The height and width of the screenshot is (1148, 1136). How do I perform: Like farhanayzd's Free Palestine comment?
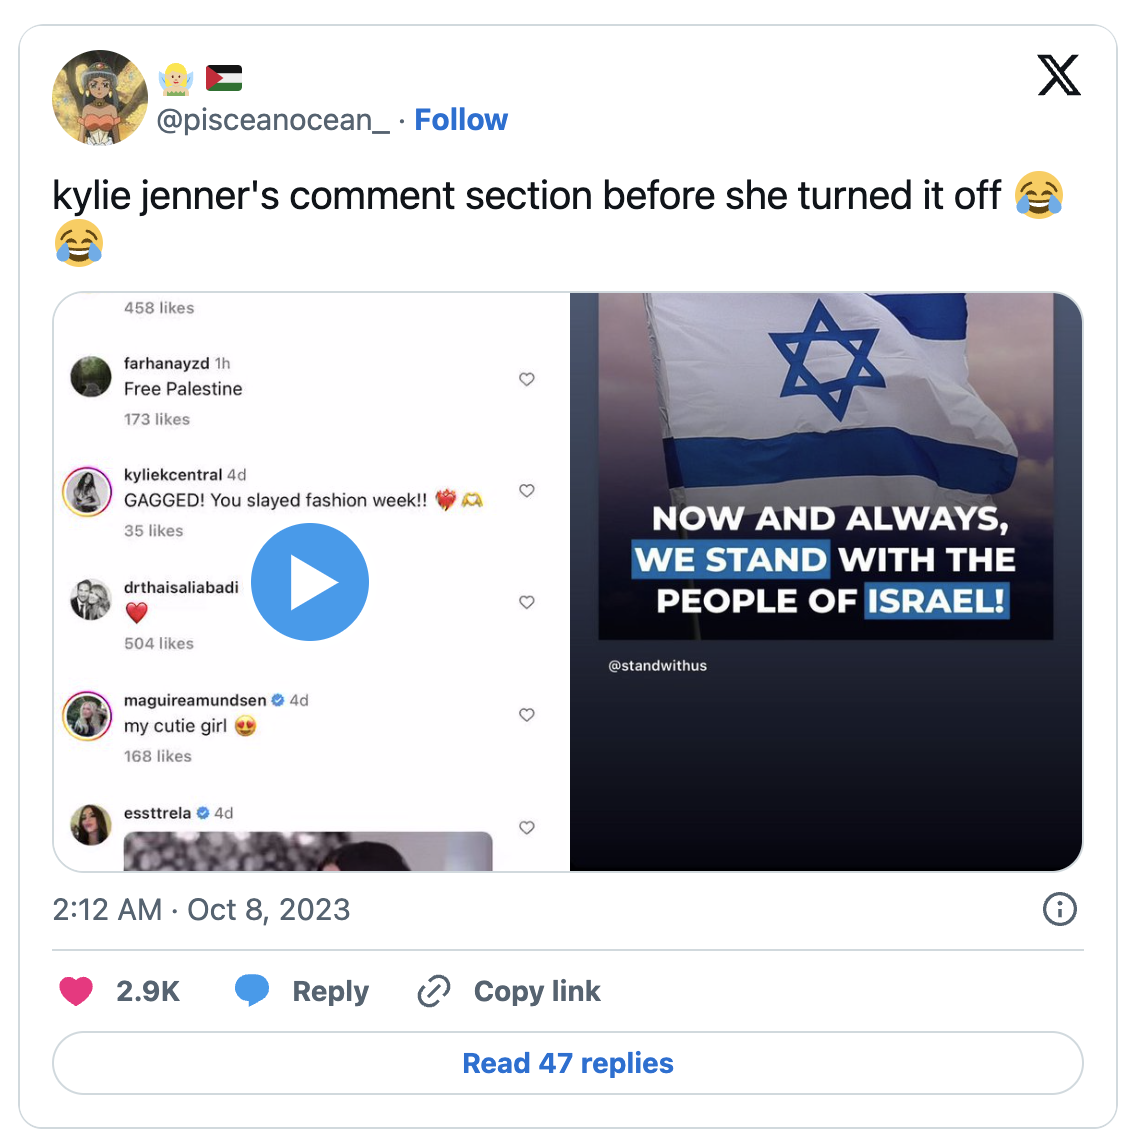click(x=526, y=379)
